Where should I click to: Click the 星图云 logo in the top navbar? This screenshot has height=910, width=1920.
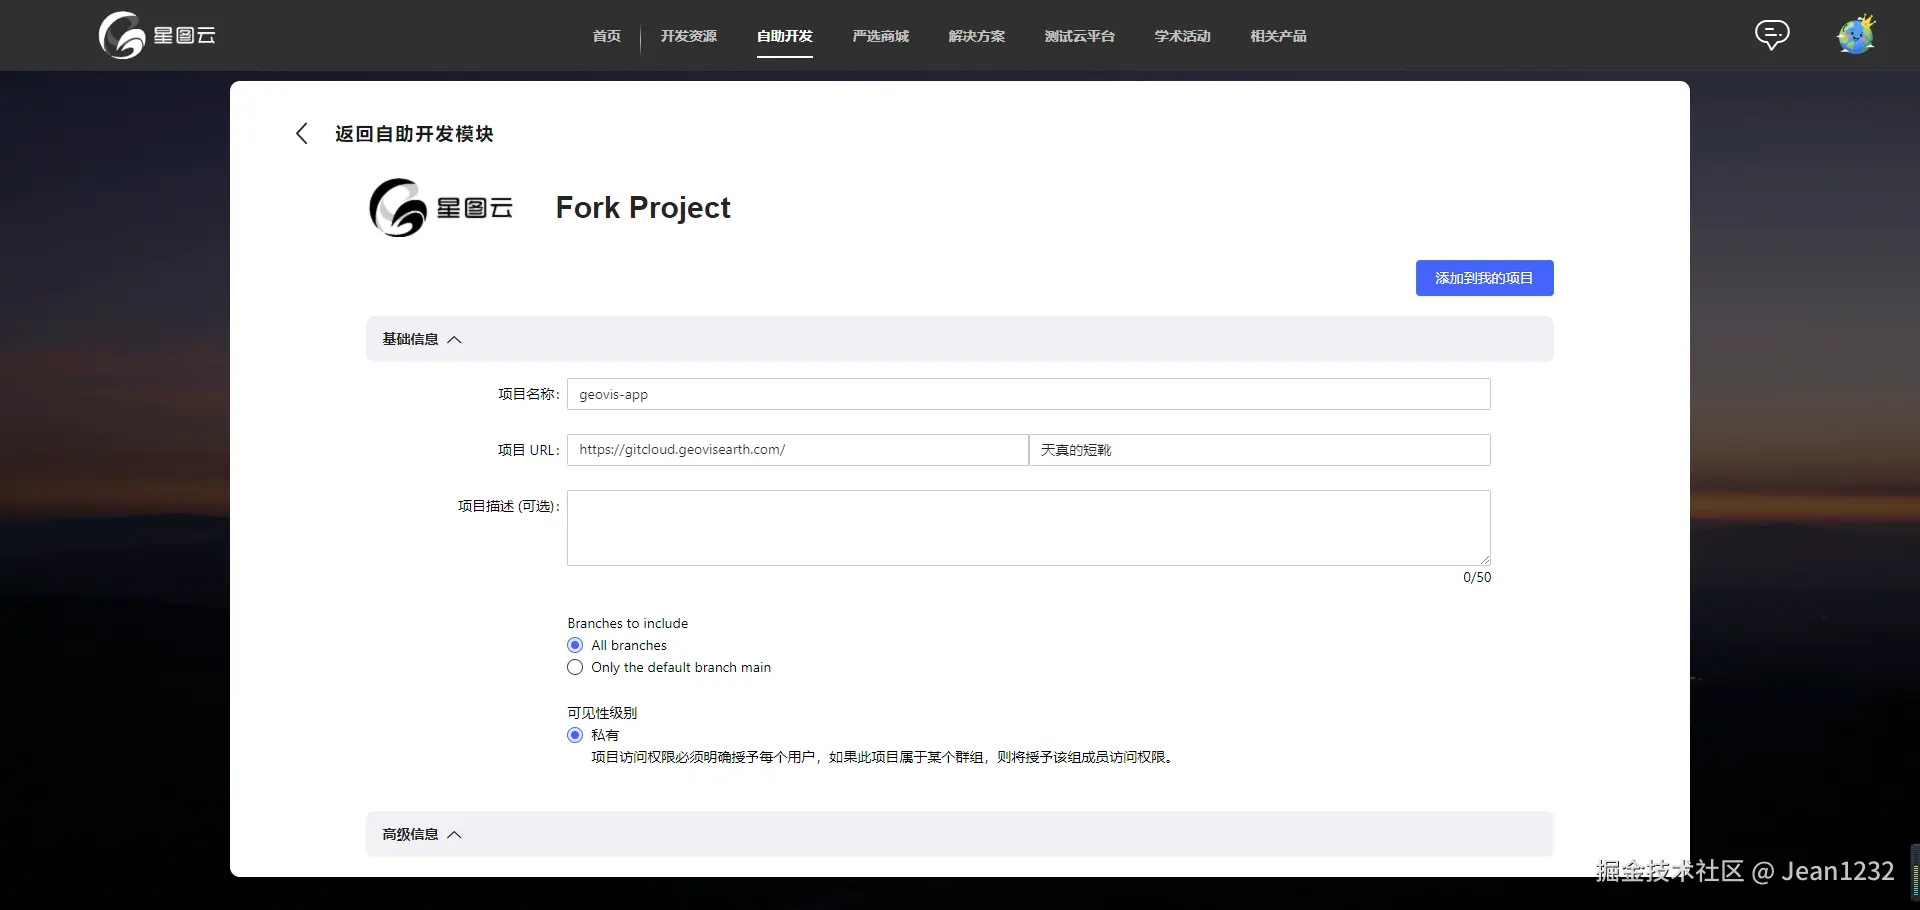click(x=157, y=36)
